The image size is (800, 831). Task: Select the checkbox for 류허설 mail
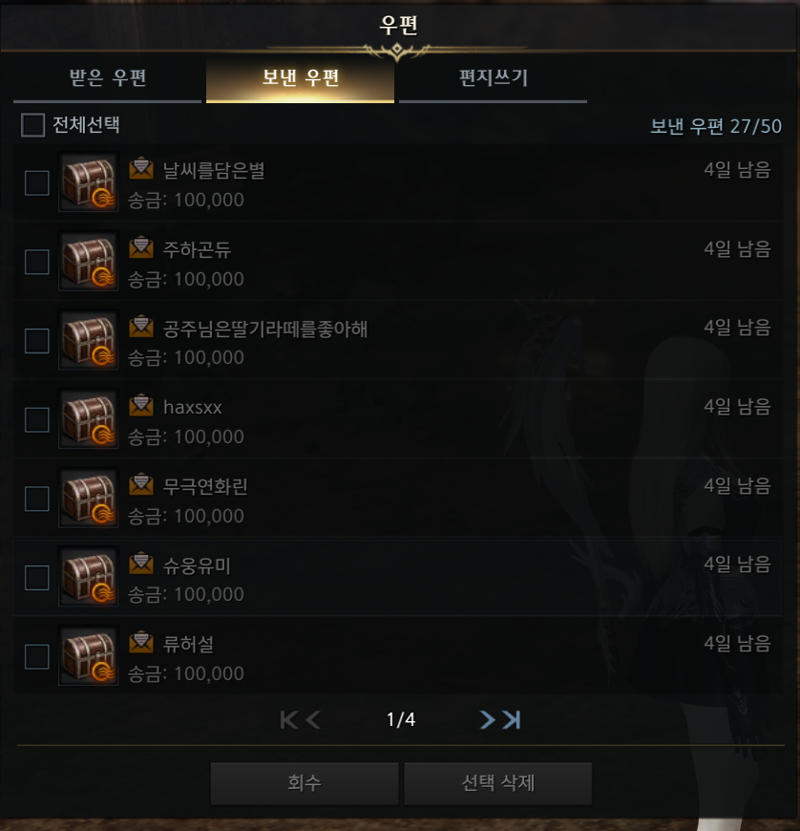37,657
